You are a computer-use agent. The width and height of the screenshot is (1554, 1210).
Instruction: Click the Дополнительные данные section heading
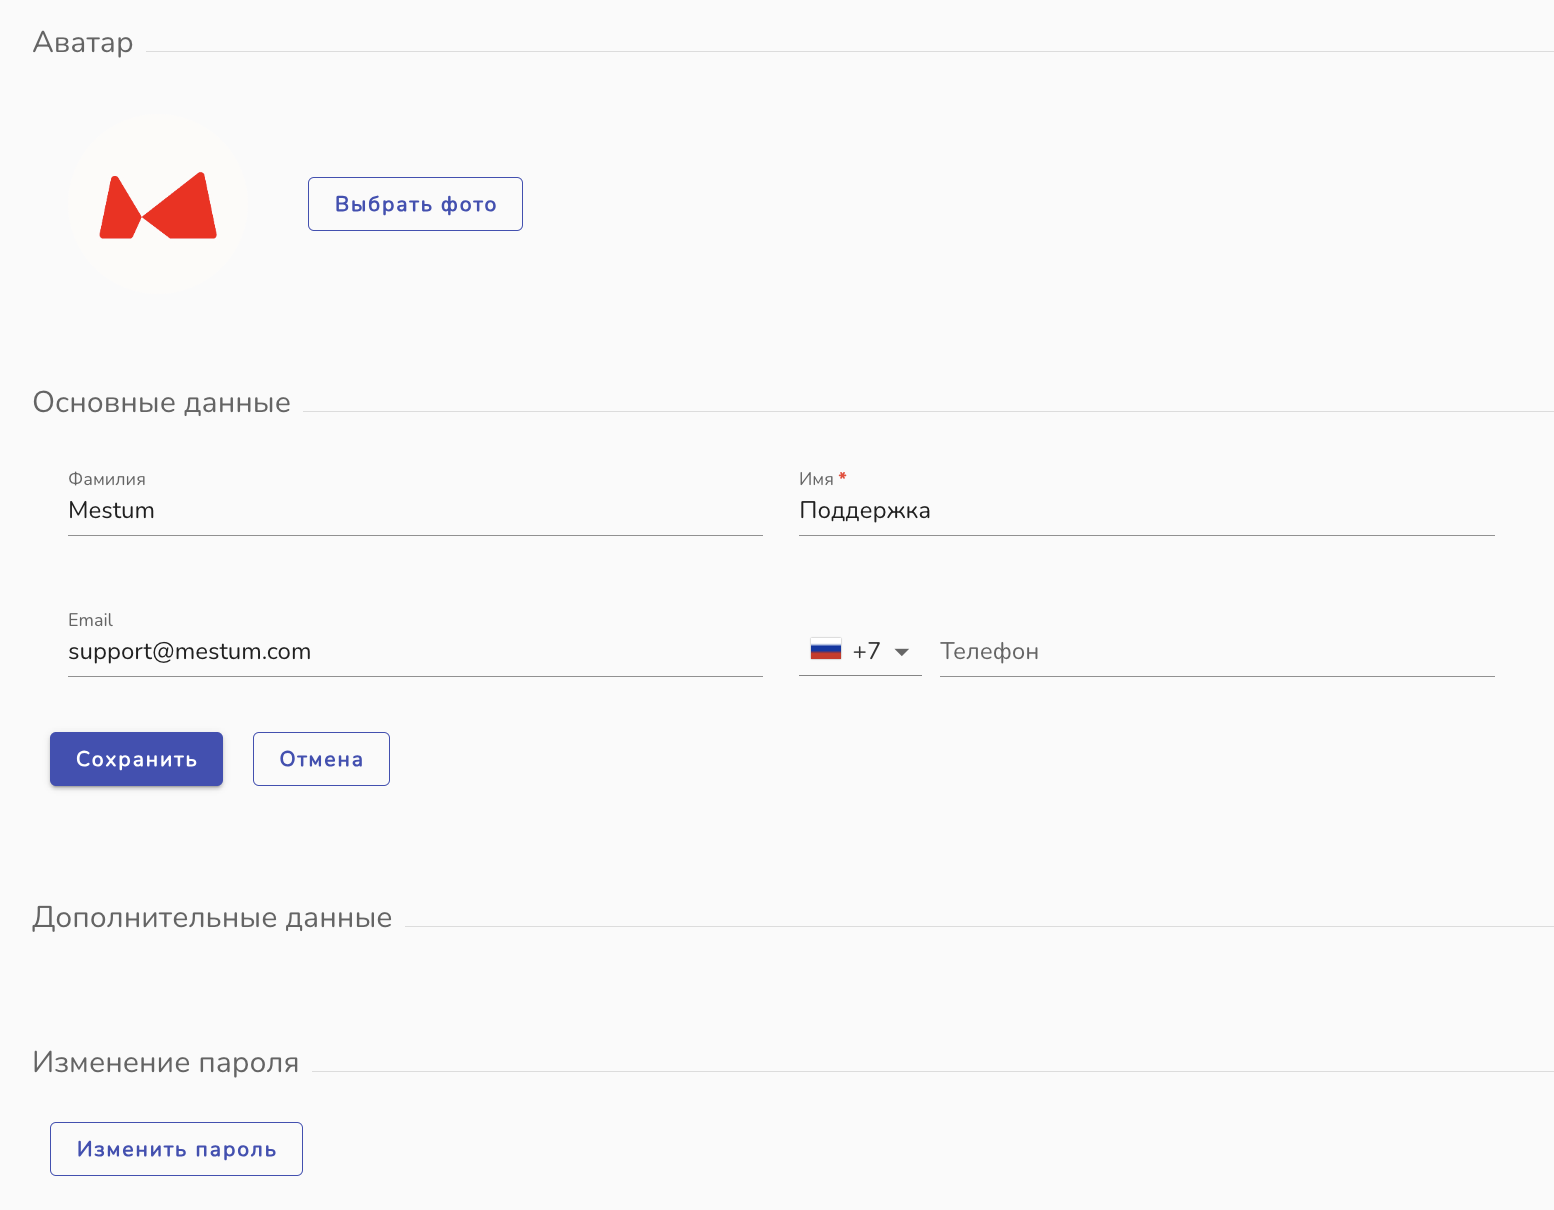(212, 918)
